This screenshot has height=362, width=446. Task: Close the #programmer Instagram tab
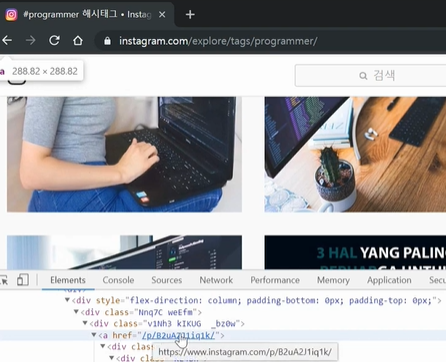tap(162, 15)
